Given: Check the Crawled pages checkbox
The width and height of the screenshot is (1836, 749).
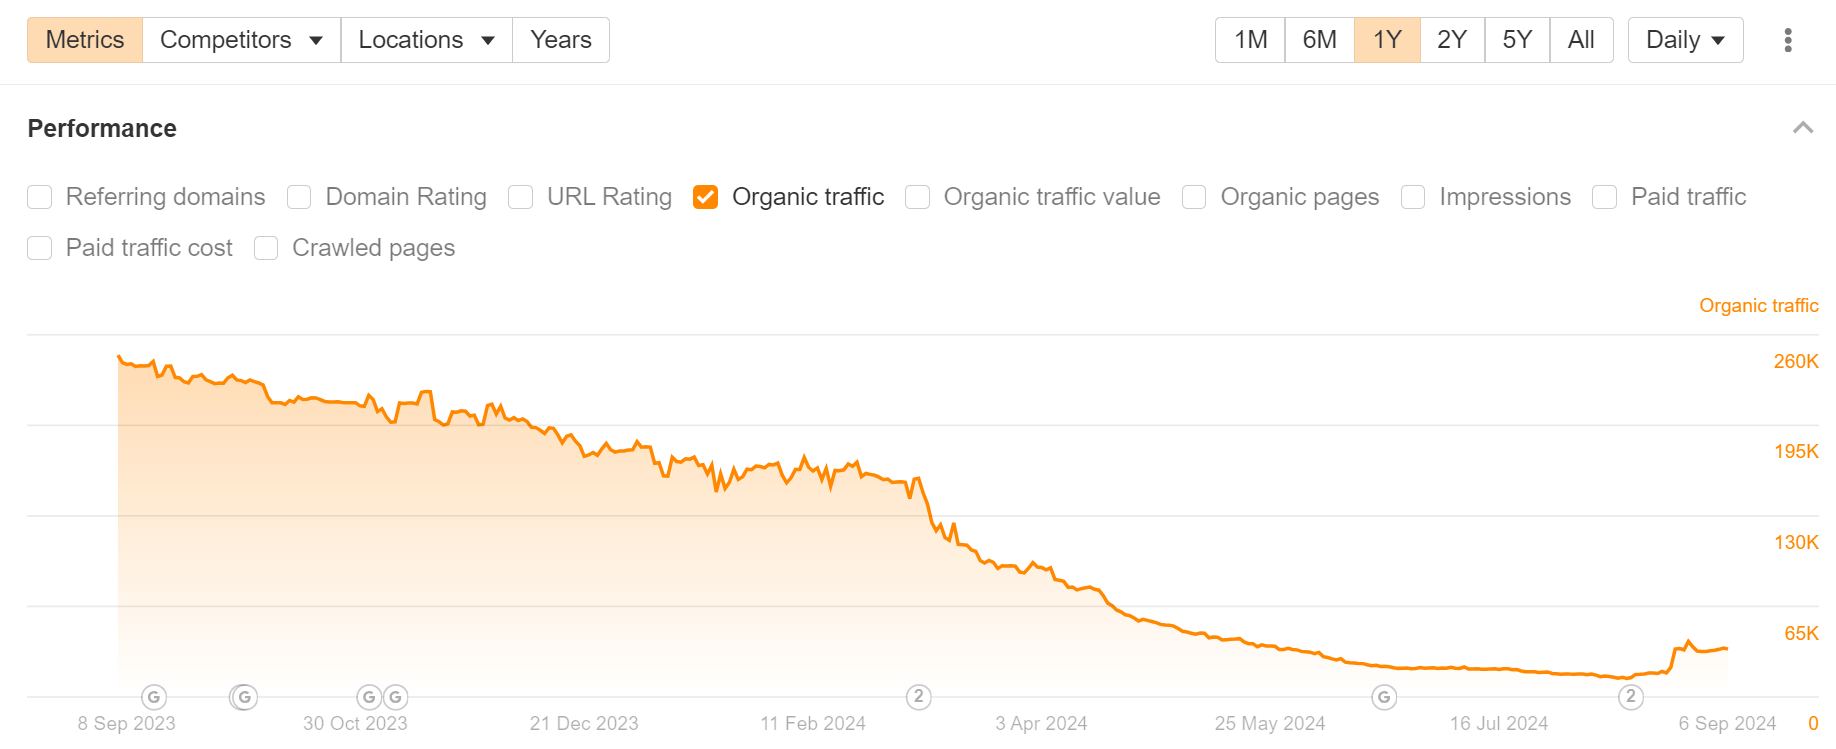Looking at the screenshot, I should pyautogui.click(x=266, y=248).
